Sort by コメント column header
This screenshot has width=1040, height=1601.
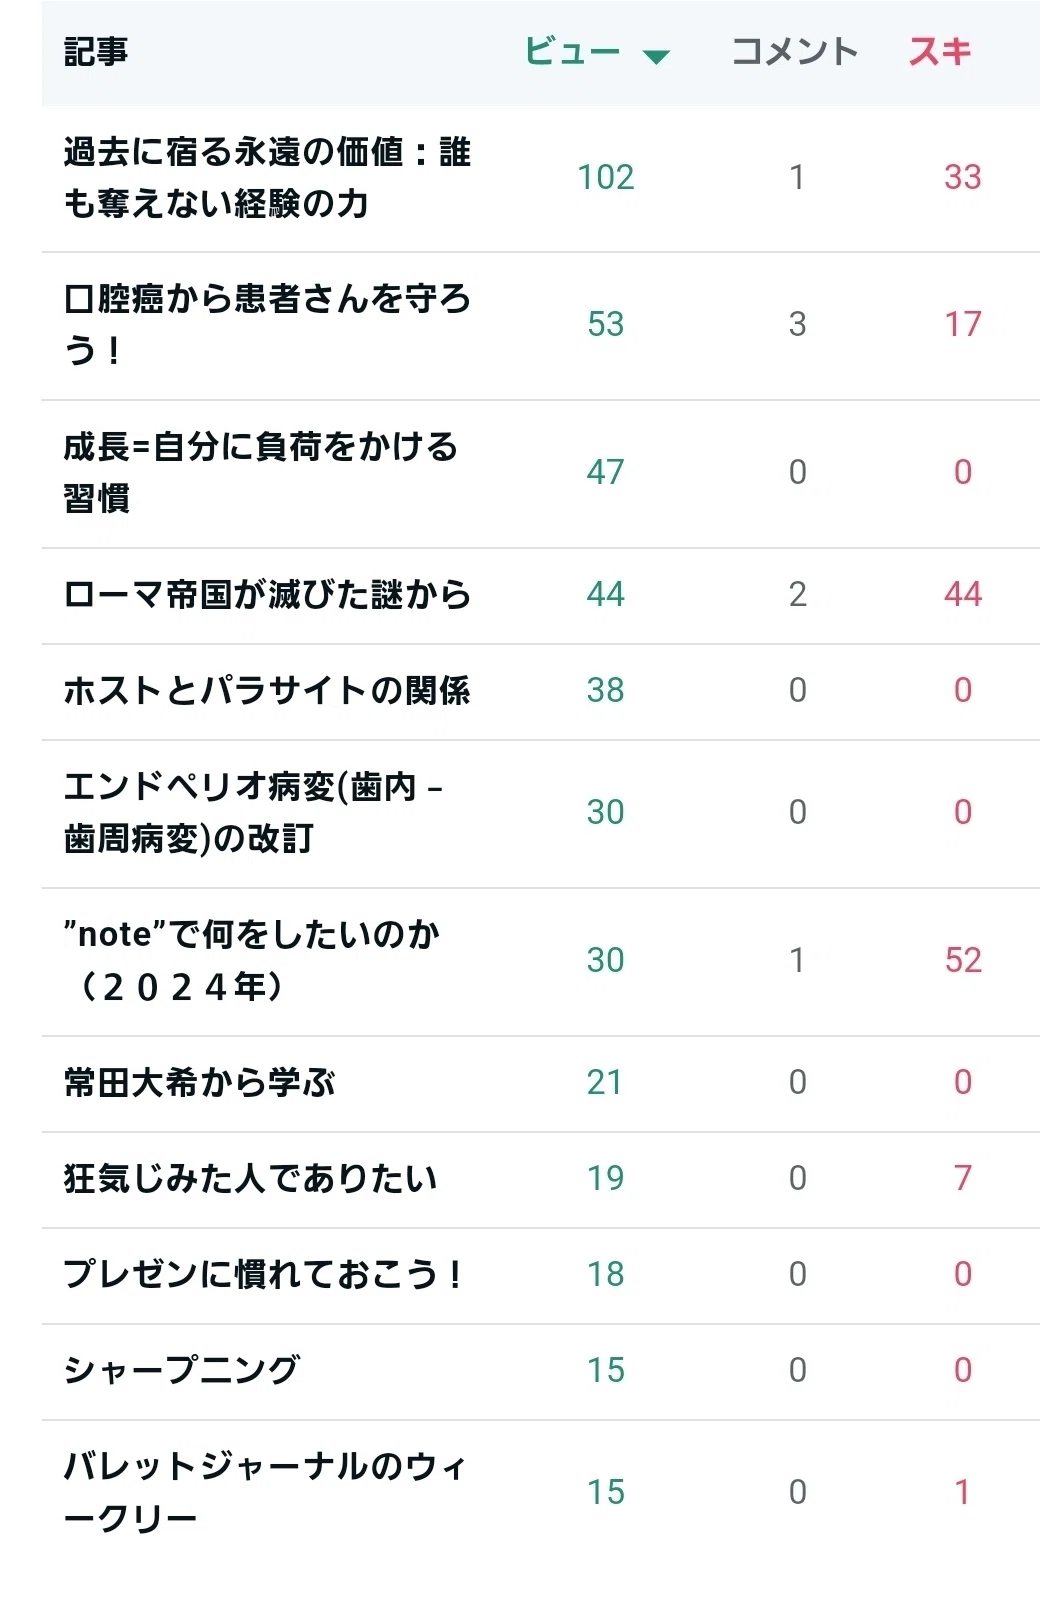coord(795,51)
